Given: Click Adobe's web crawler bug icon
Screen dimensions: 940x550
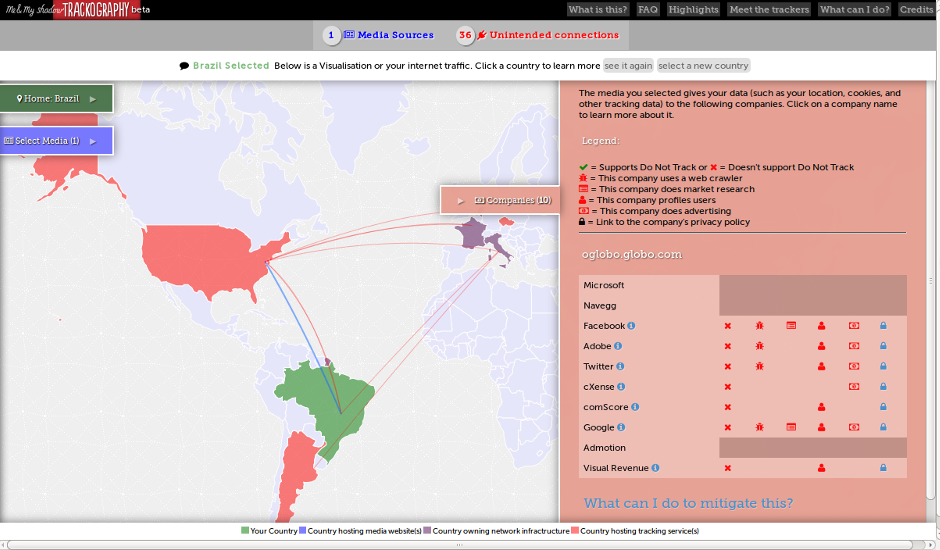Looking at the screenshot, I should [x=760, y=346].
